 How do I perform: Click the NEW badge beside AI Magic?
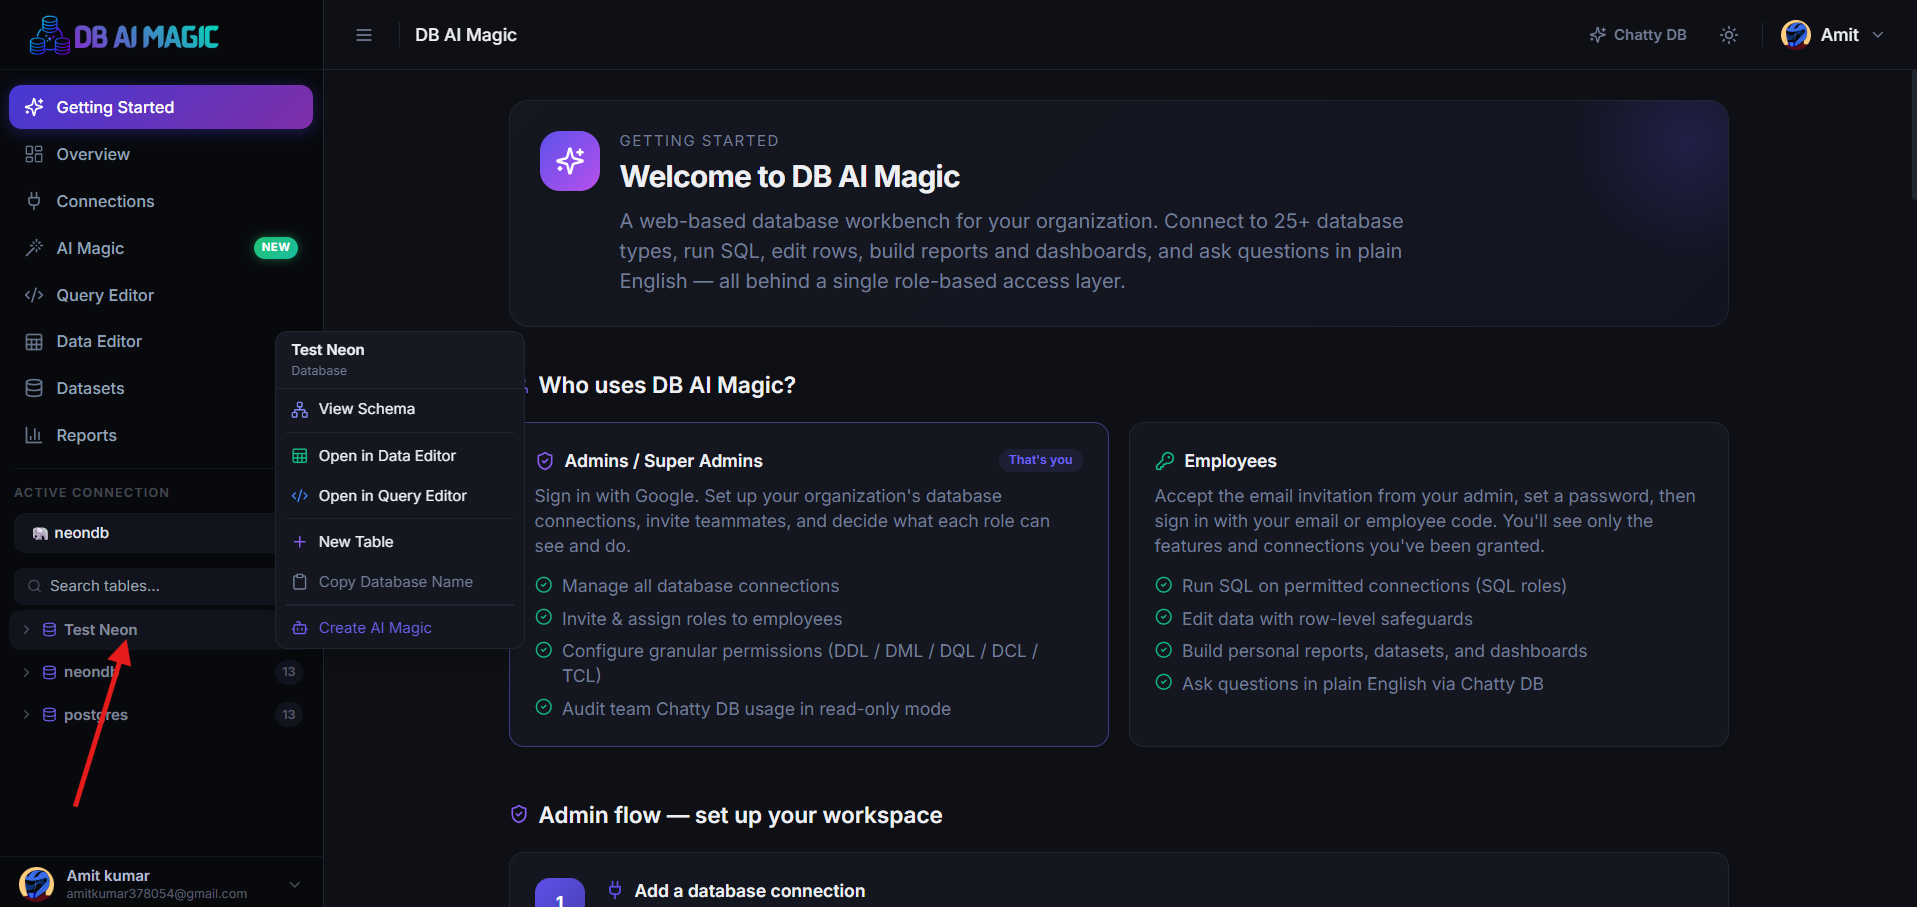(276, 247)
